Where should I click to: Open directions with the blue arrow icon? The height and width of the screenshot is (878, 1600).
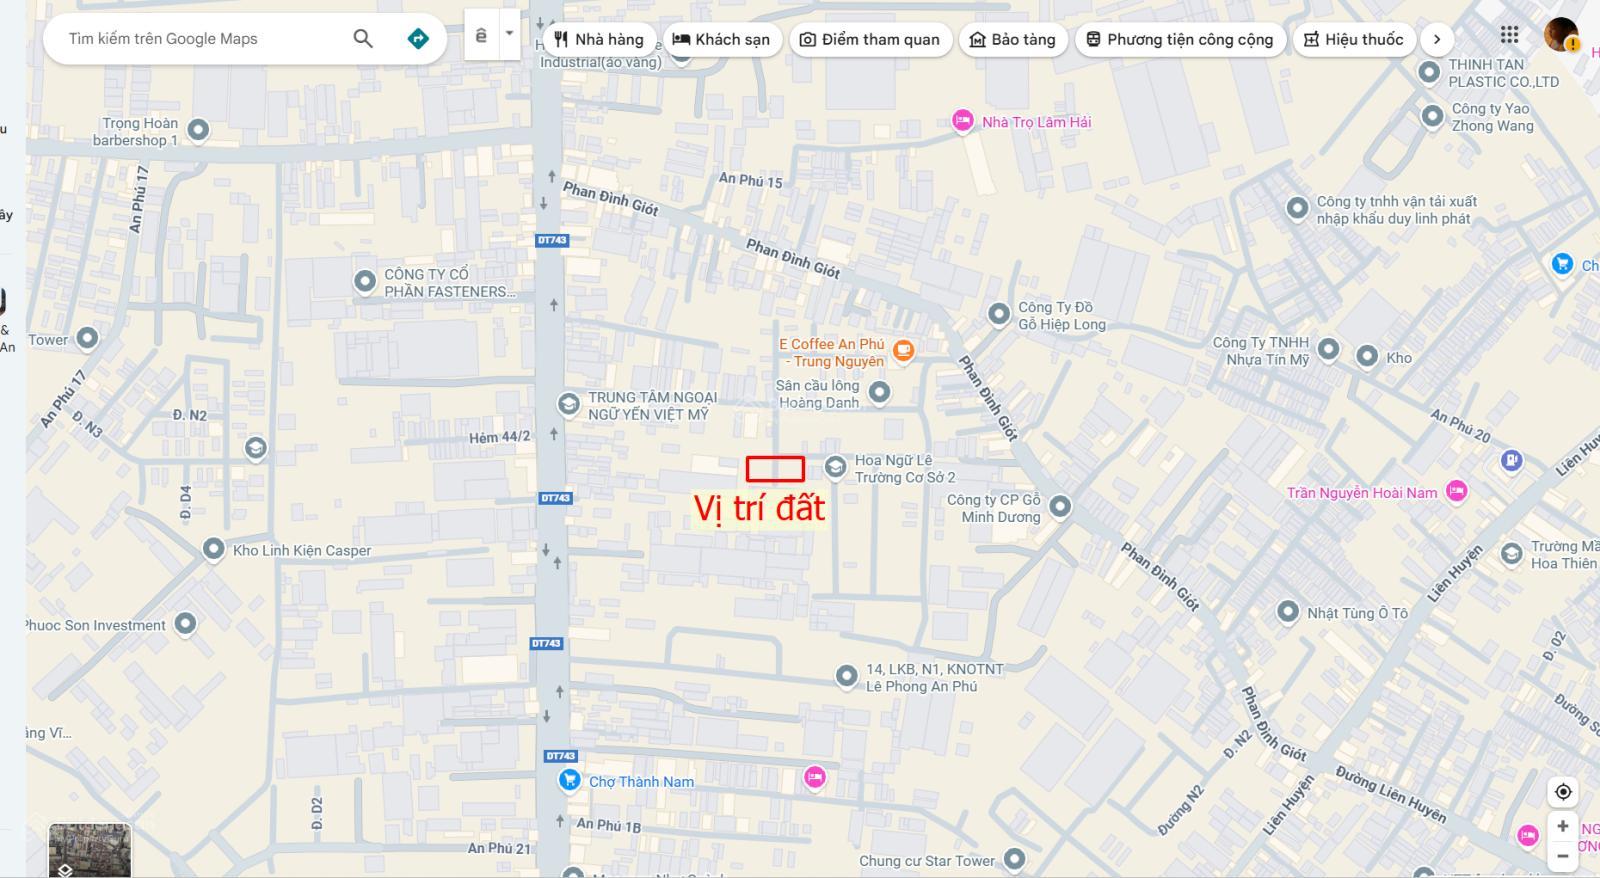[418, 39]
